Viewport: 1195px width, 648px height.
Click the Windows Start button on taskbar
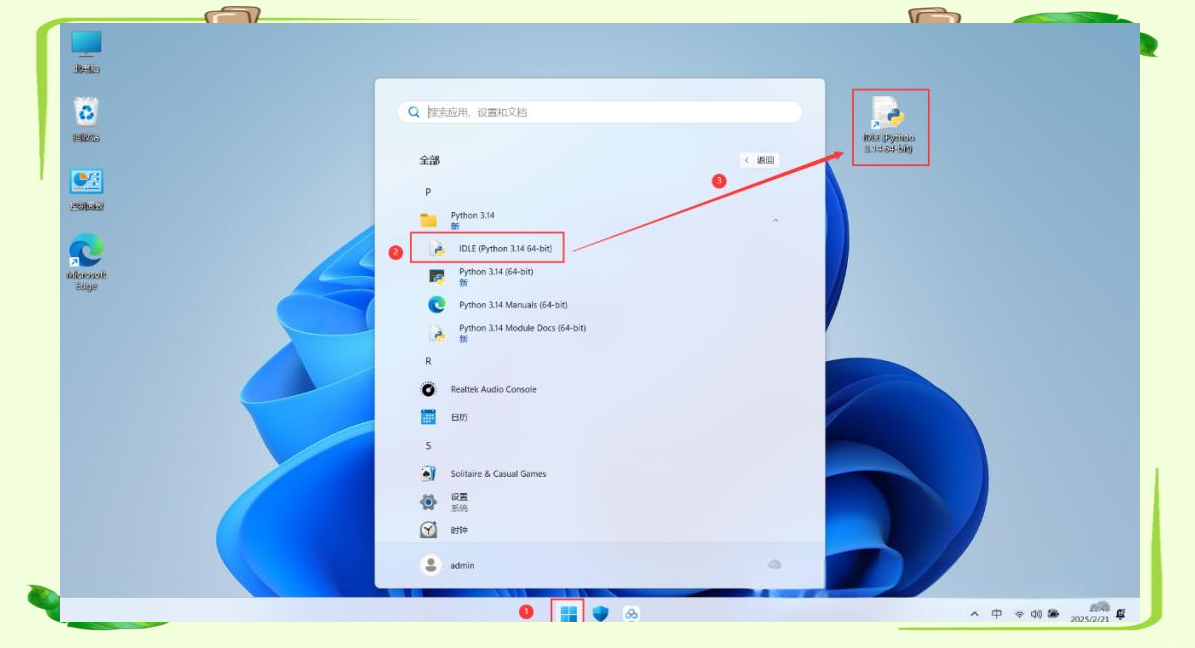click(x=568, y=614)
